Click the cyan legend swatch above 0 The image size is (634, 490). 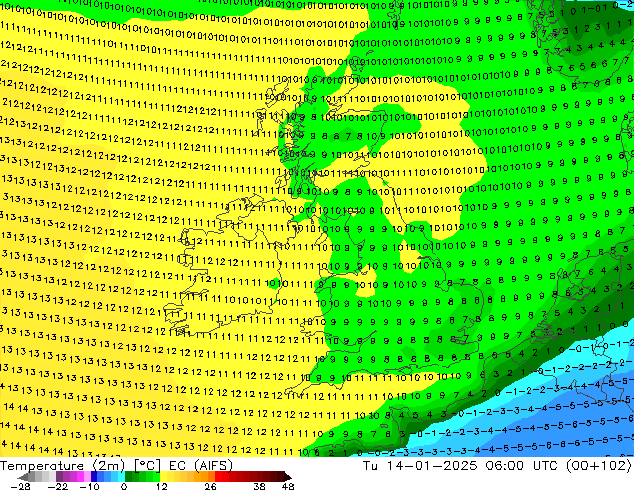(x=121, y=477)
